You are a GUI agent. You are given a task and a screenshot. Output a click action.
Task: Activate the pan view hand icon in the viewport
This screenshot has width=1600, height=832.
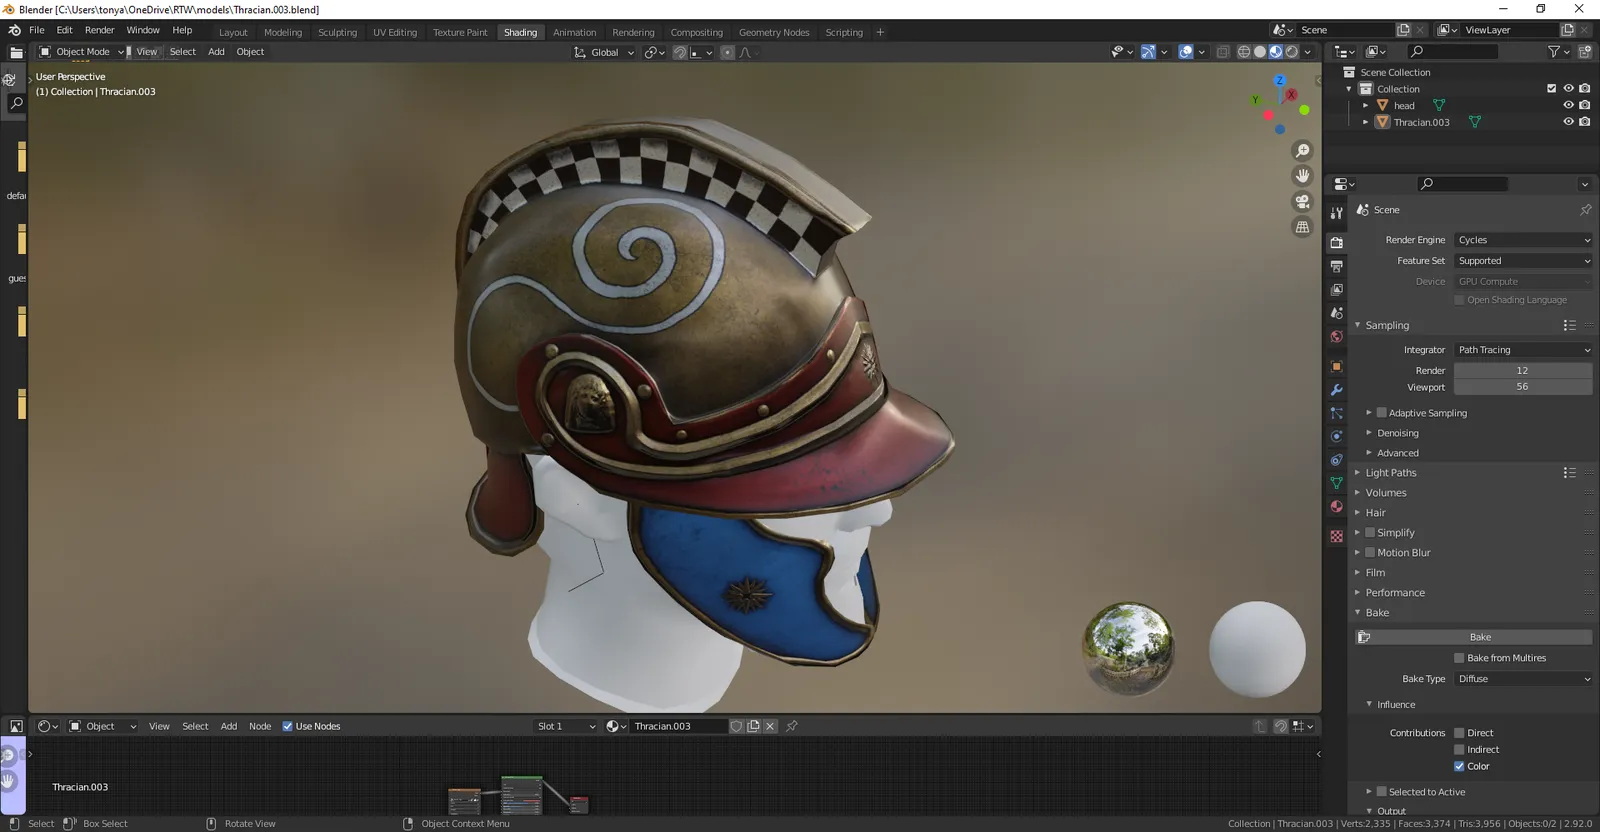[1302, 176]
